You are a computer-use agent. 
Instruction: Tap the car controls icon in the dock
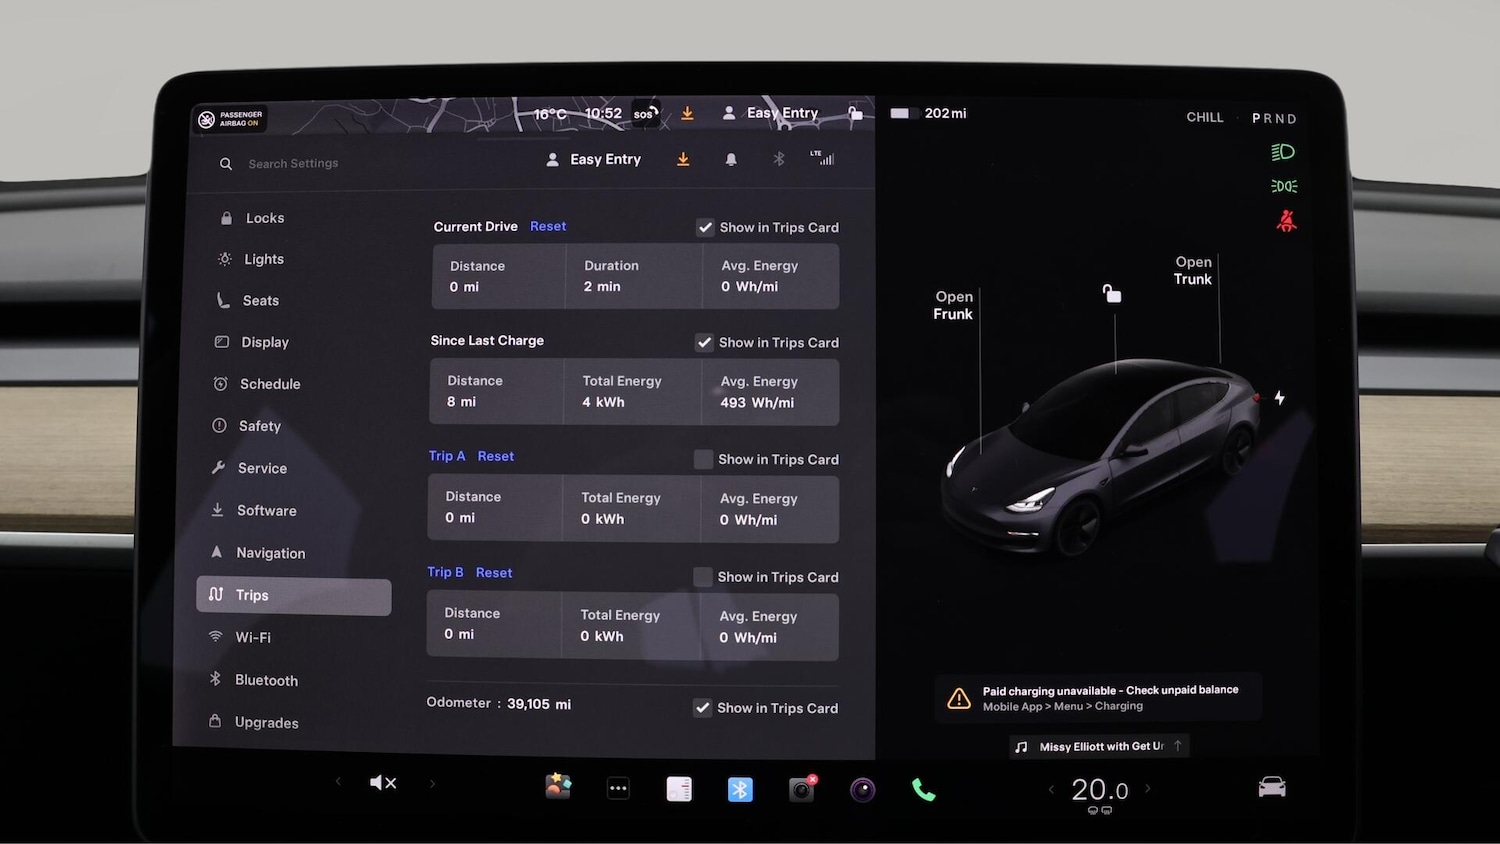coord(1271,787)
